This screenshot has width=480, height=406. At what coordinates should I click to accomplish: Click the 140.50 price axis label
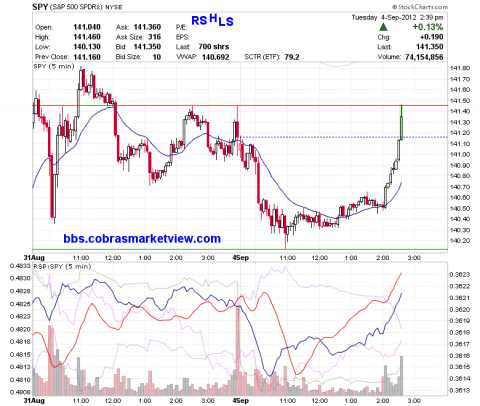(x=460, y=209)
